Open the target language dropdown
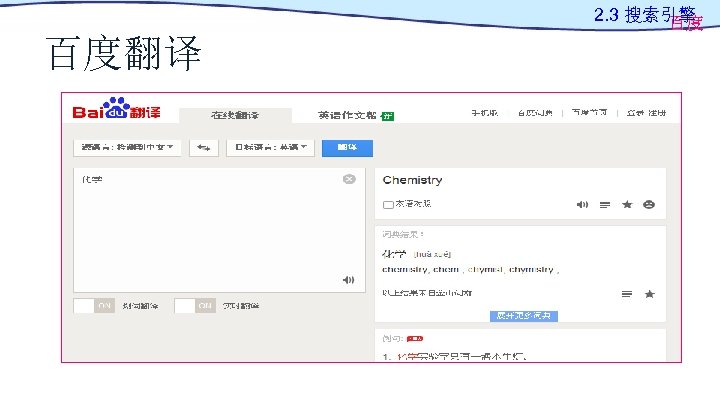Viewport: 720px width, 405px height. pyautogui.click(x=270, y=147)
